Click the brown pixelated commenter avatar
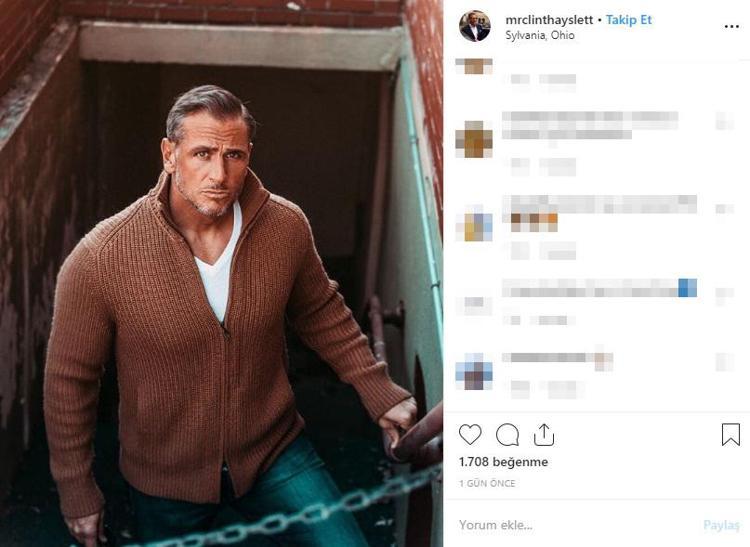 pyautogui.click(x=475, y=139)
